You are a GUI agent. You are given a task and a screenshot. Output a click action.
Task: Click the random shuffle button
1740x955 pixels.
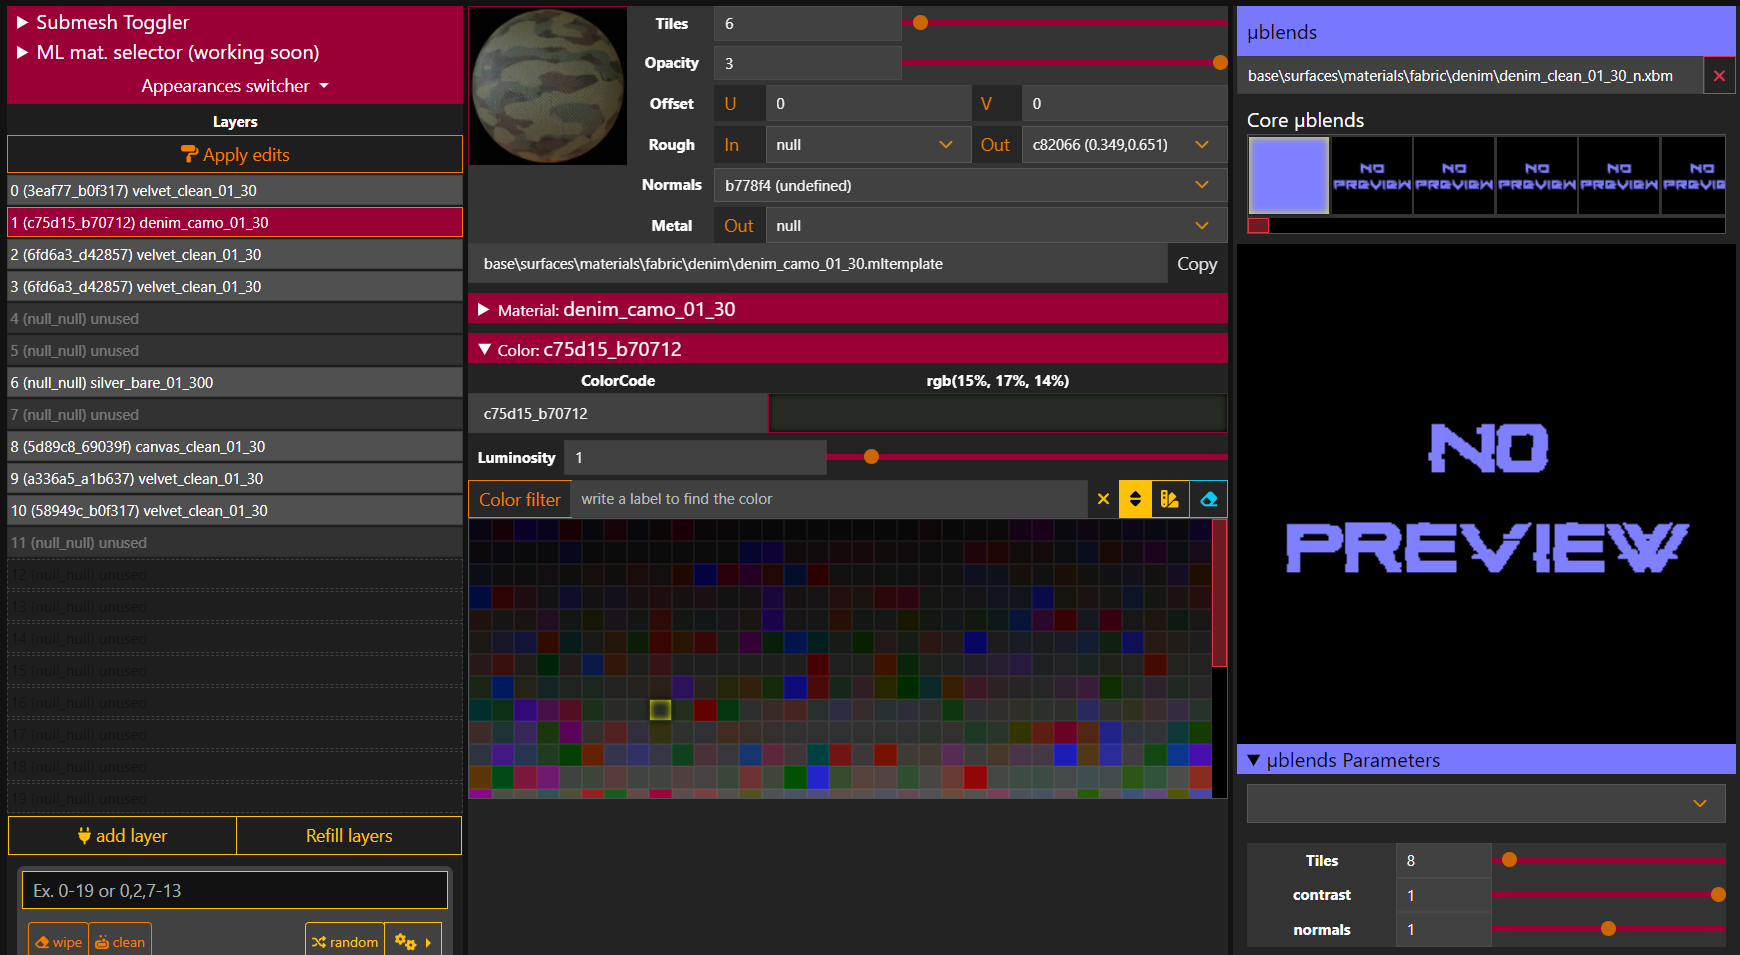(x=345, y=941)
